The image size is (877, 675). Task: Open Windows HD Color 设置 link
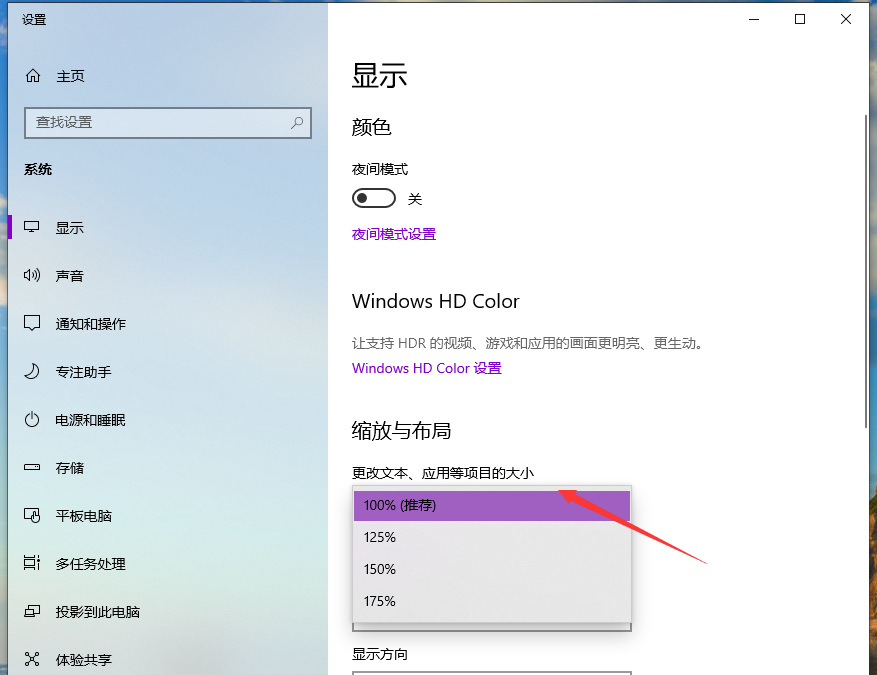click(x=426, y=368)
